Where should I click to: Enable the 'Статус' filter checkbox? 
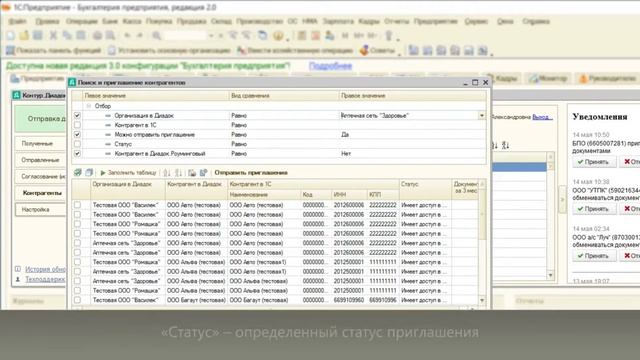[x=77, y=144]
